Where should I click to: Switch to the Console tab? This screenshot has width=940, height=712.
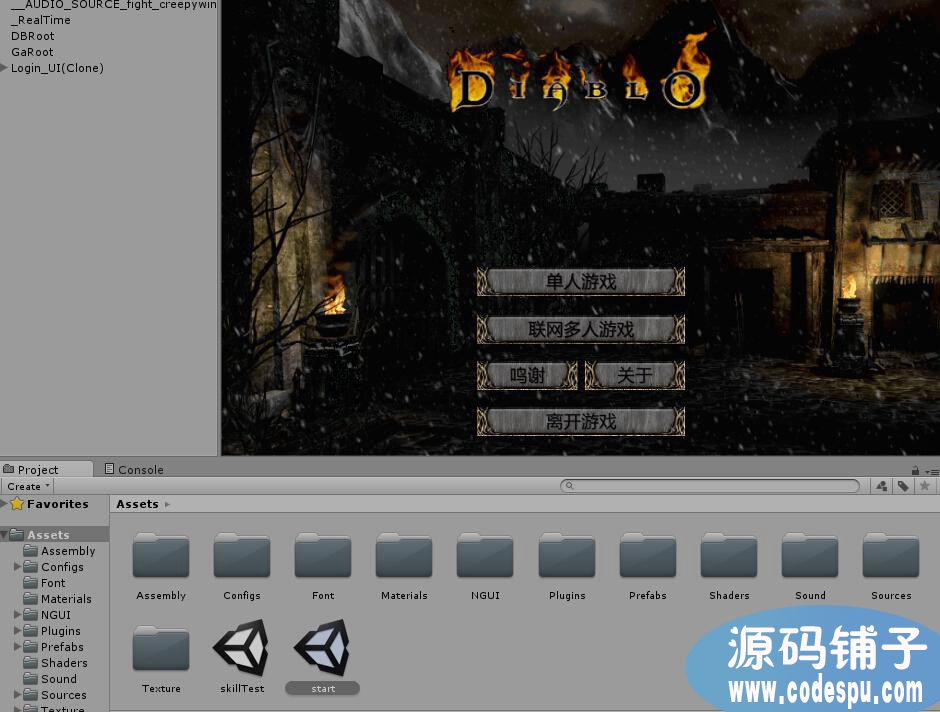(x=134, y=469)
